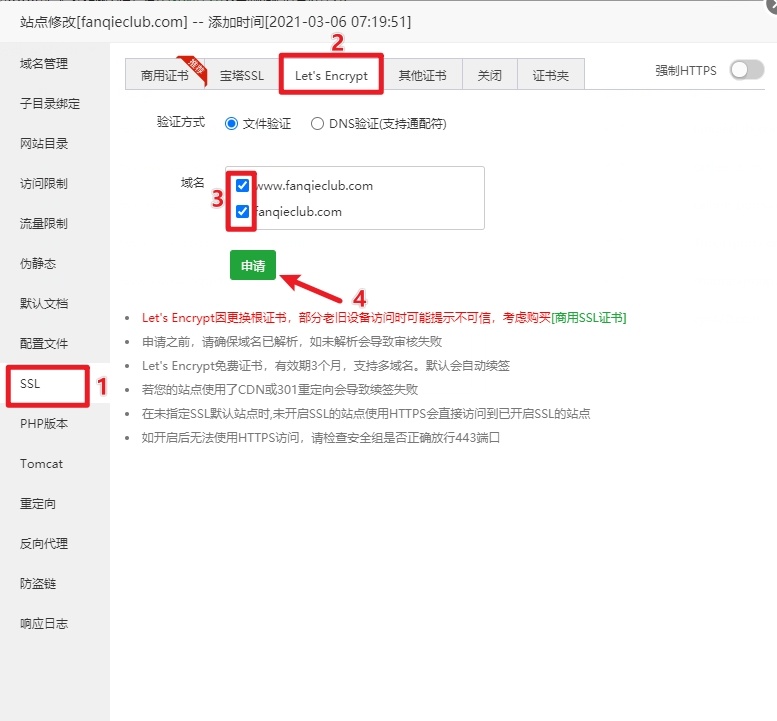Click the note 有效期3个月 free certificate
This screenshot has width=777, height=721.
pyautogui.click(x=326, y=366)
